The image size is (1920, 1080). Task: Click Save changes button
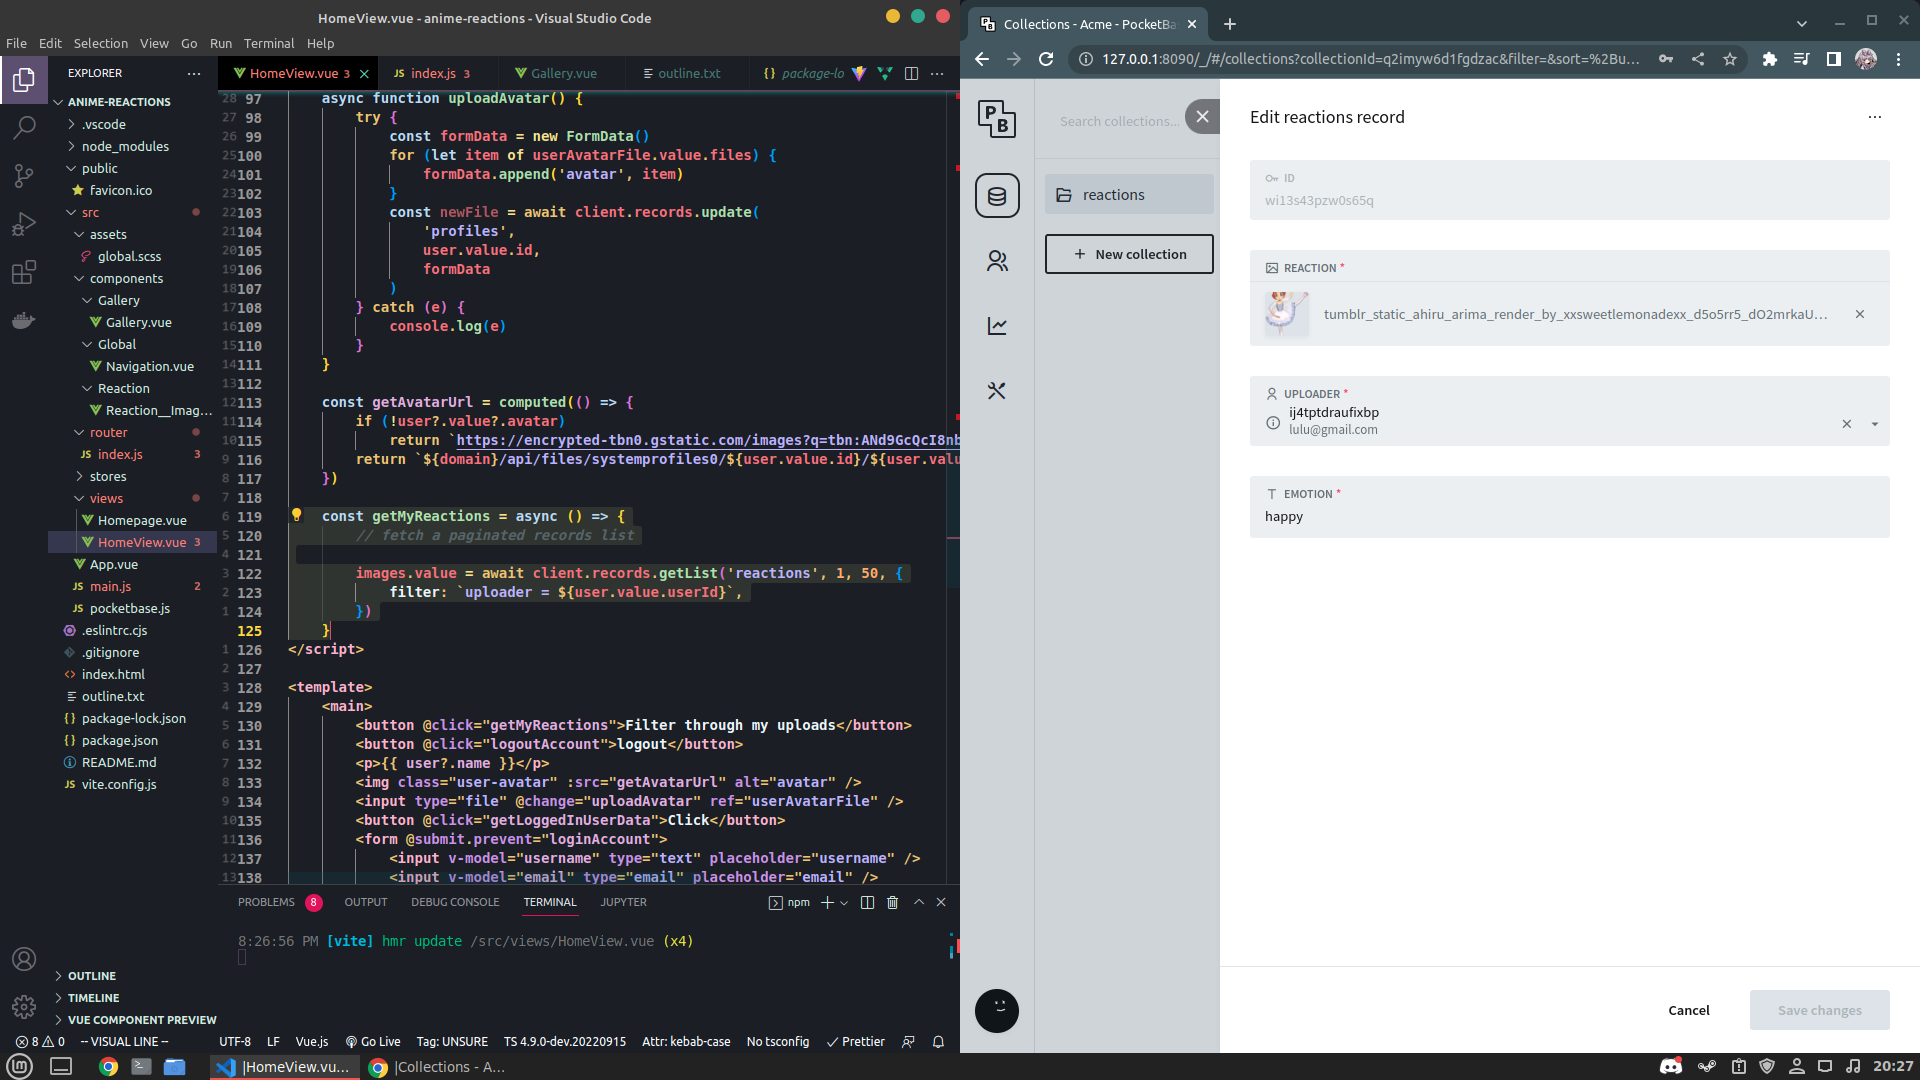[1820, 1010]
